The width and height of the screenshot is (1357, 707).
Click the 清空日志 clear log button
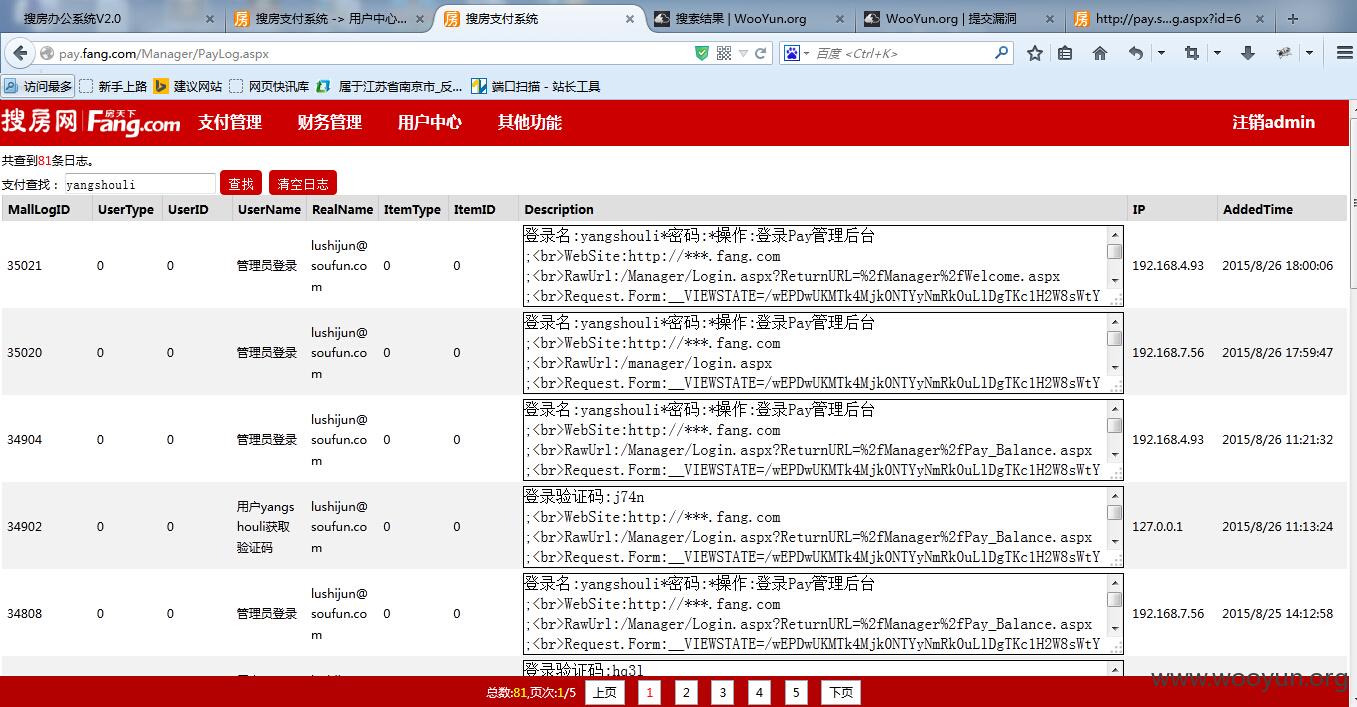pos(303,183)
